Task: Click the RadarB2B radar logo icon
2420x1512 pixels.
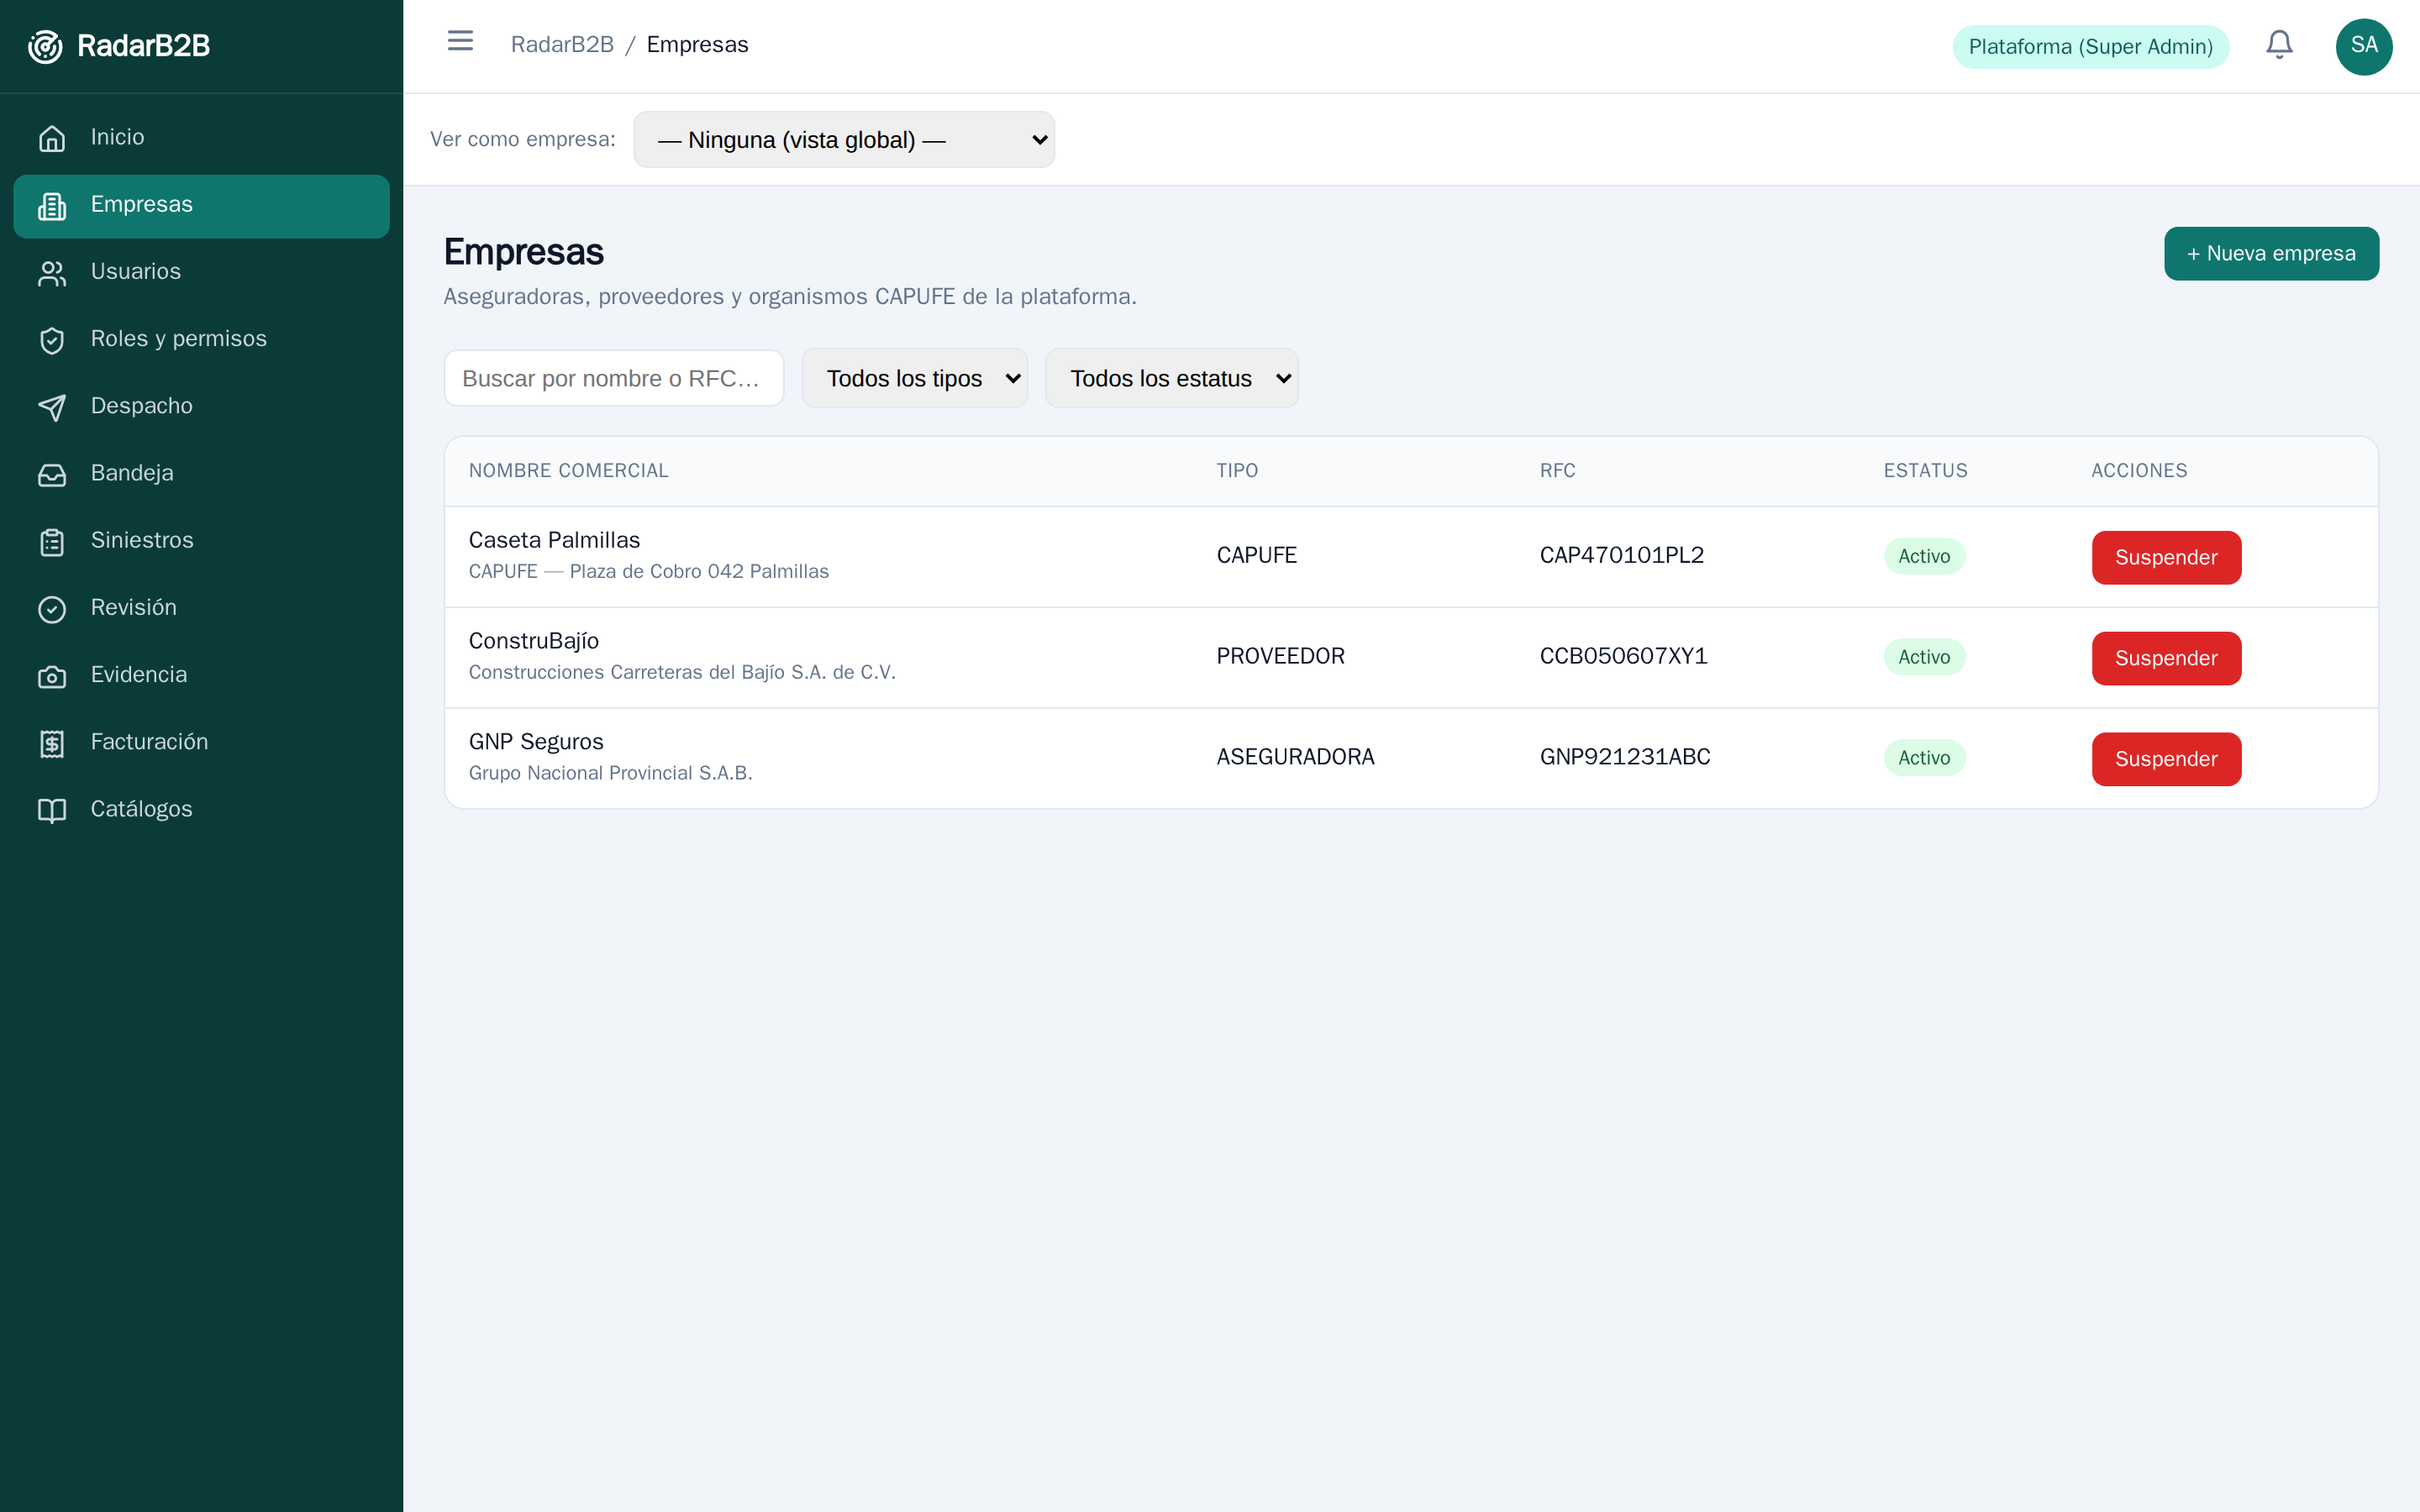Action: point(46,46)
